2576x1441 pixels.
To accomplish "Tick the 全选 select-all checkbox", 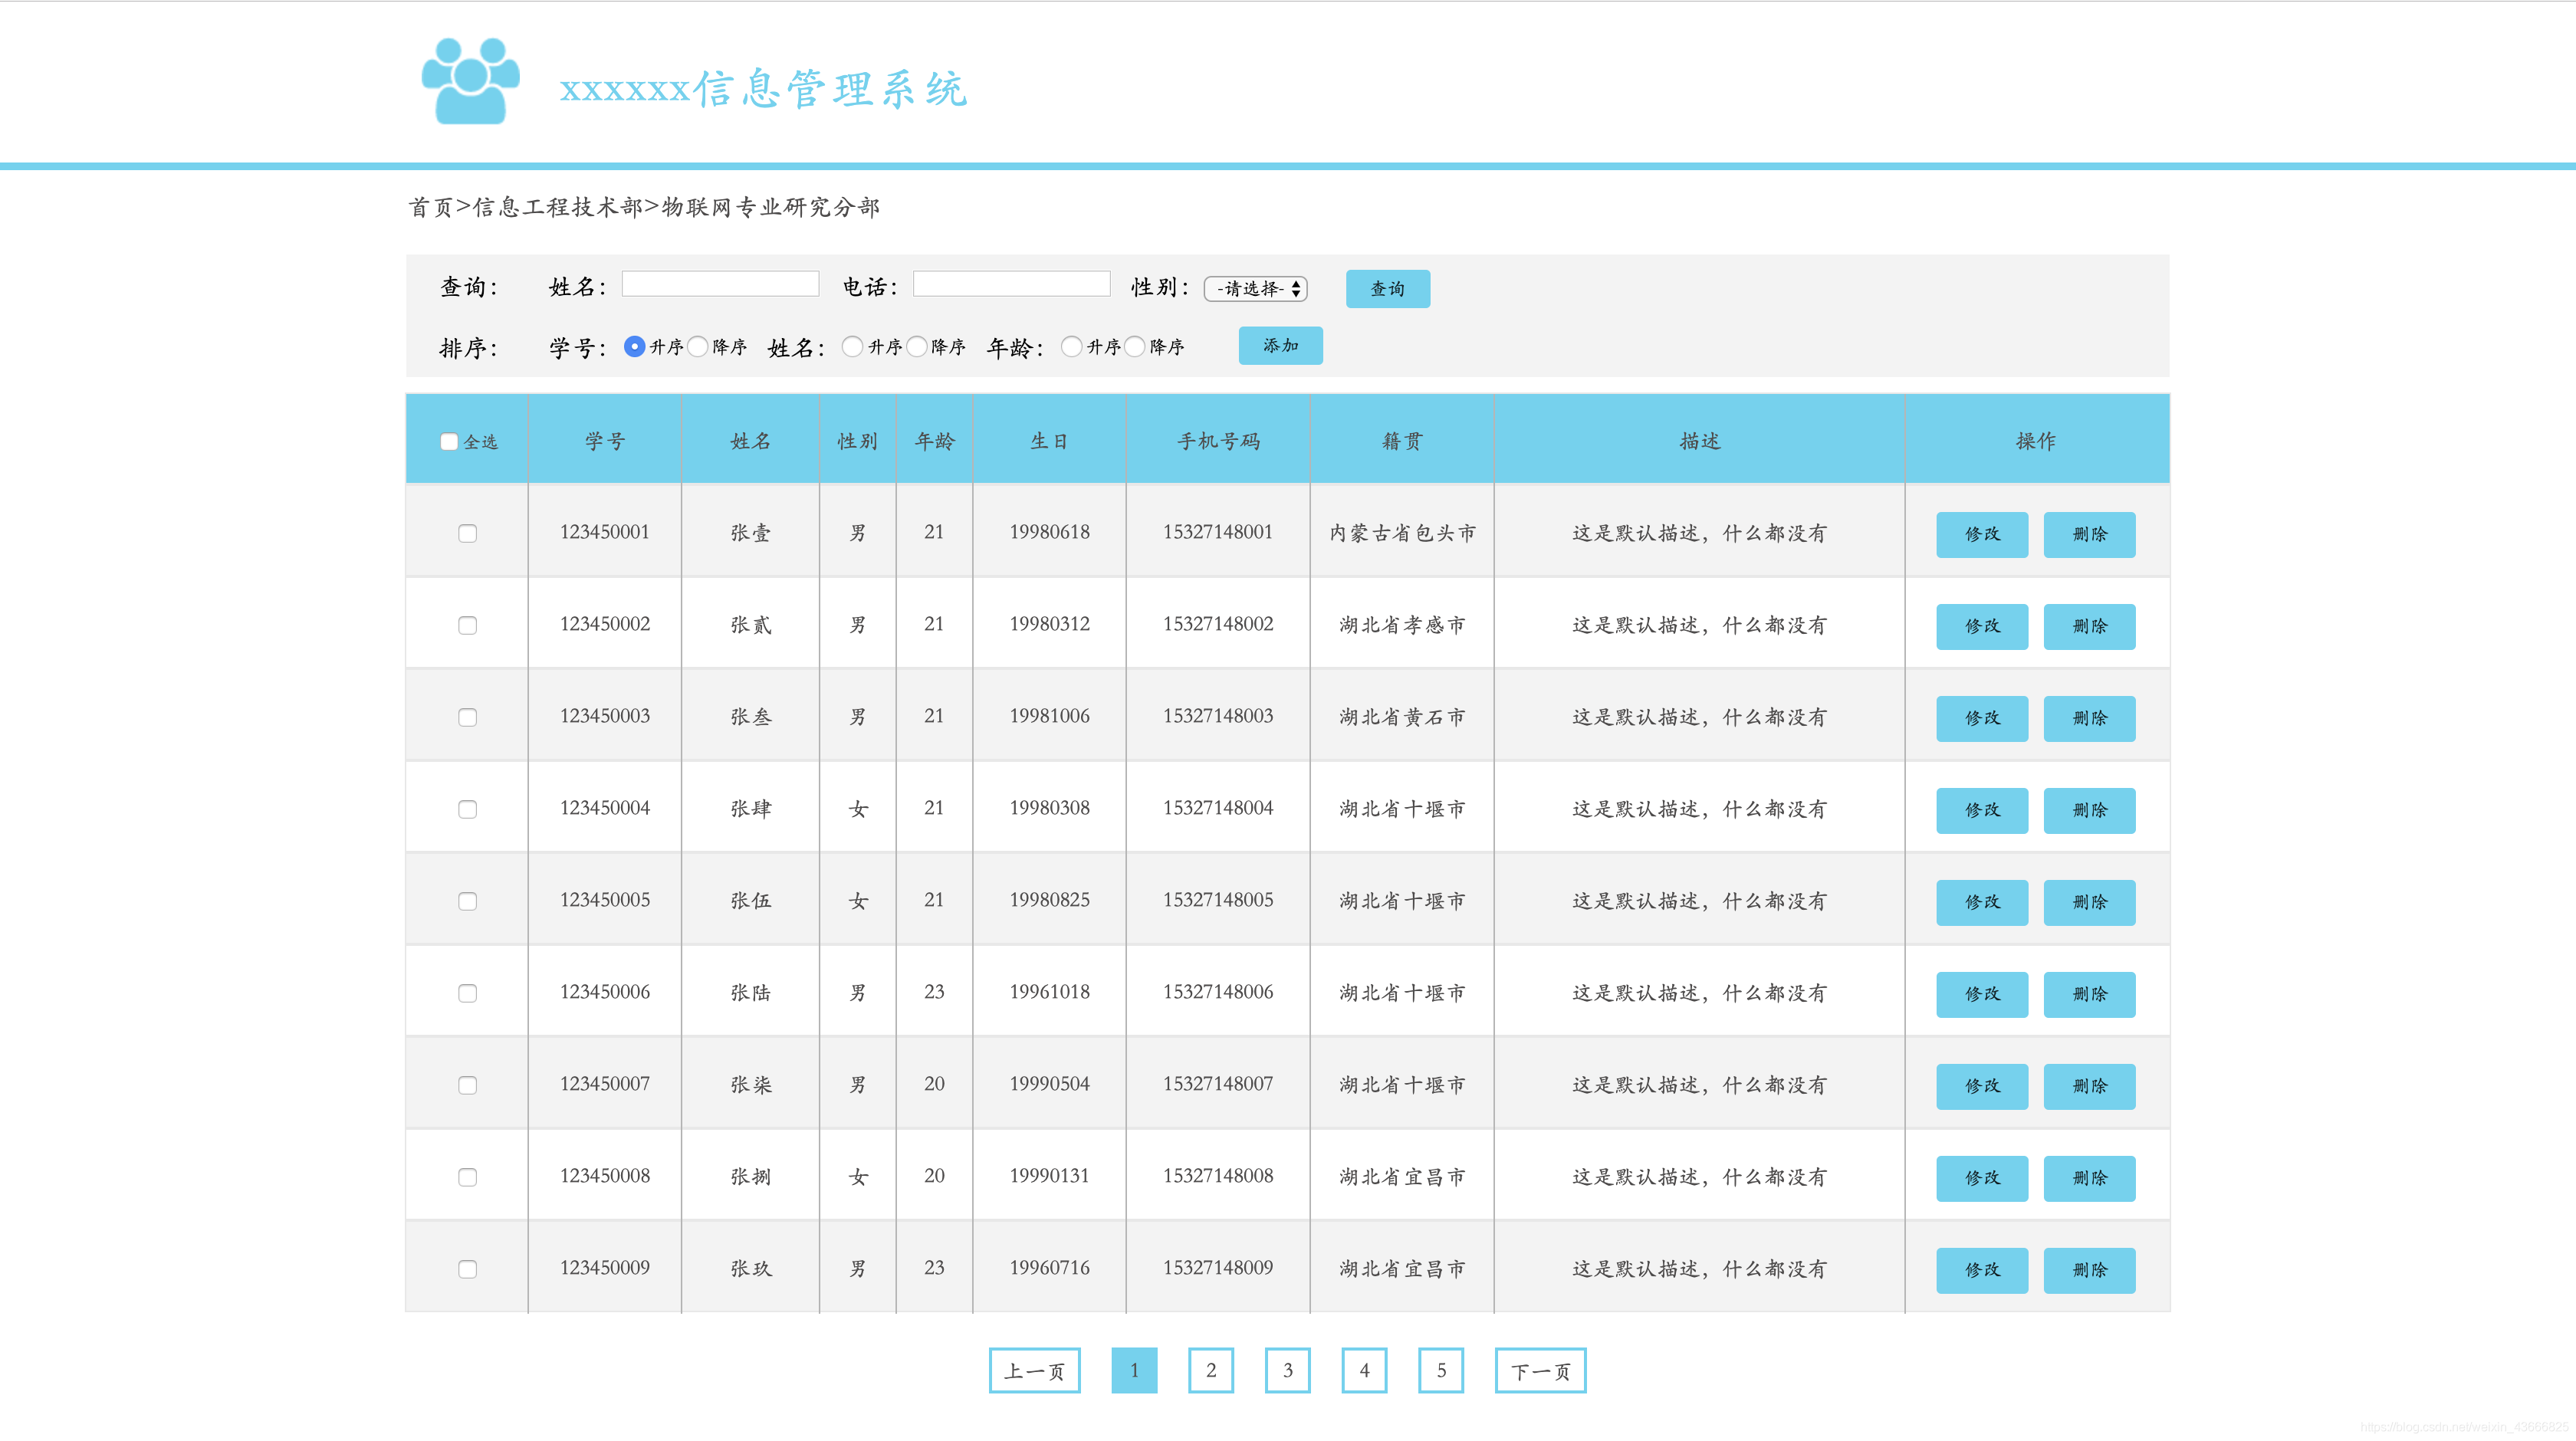I will 449,441.
